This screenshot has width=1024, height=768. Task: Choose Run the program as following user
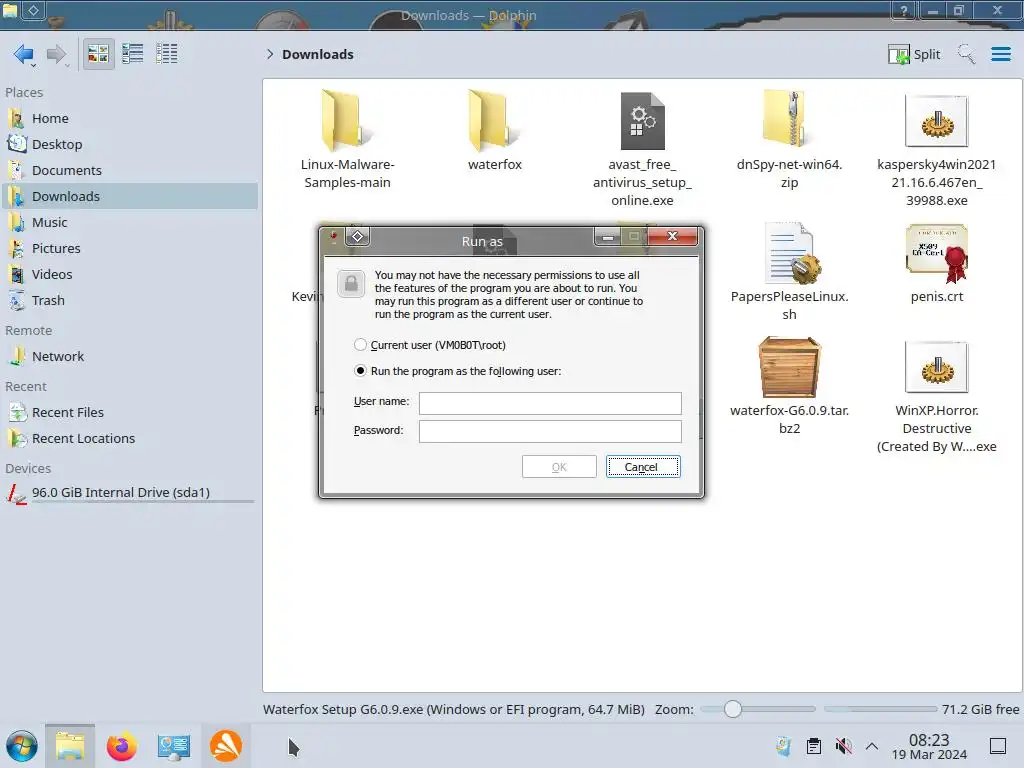click(457, 371)
